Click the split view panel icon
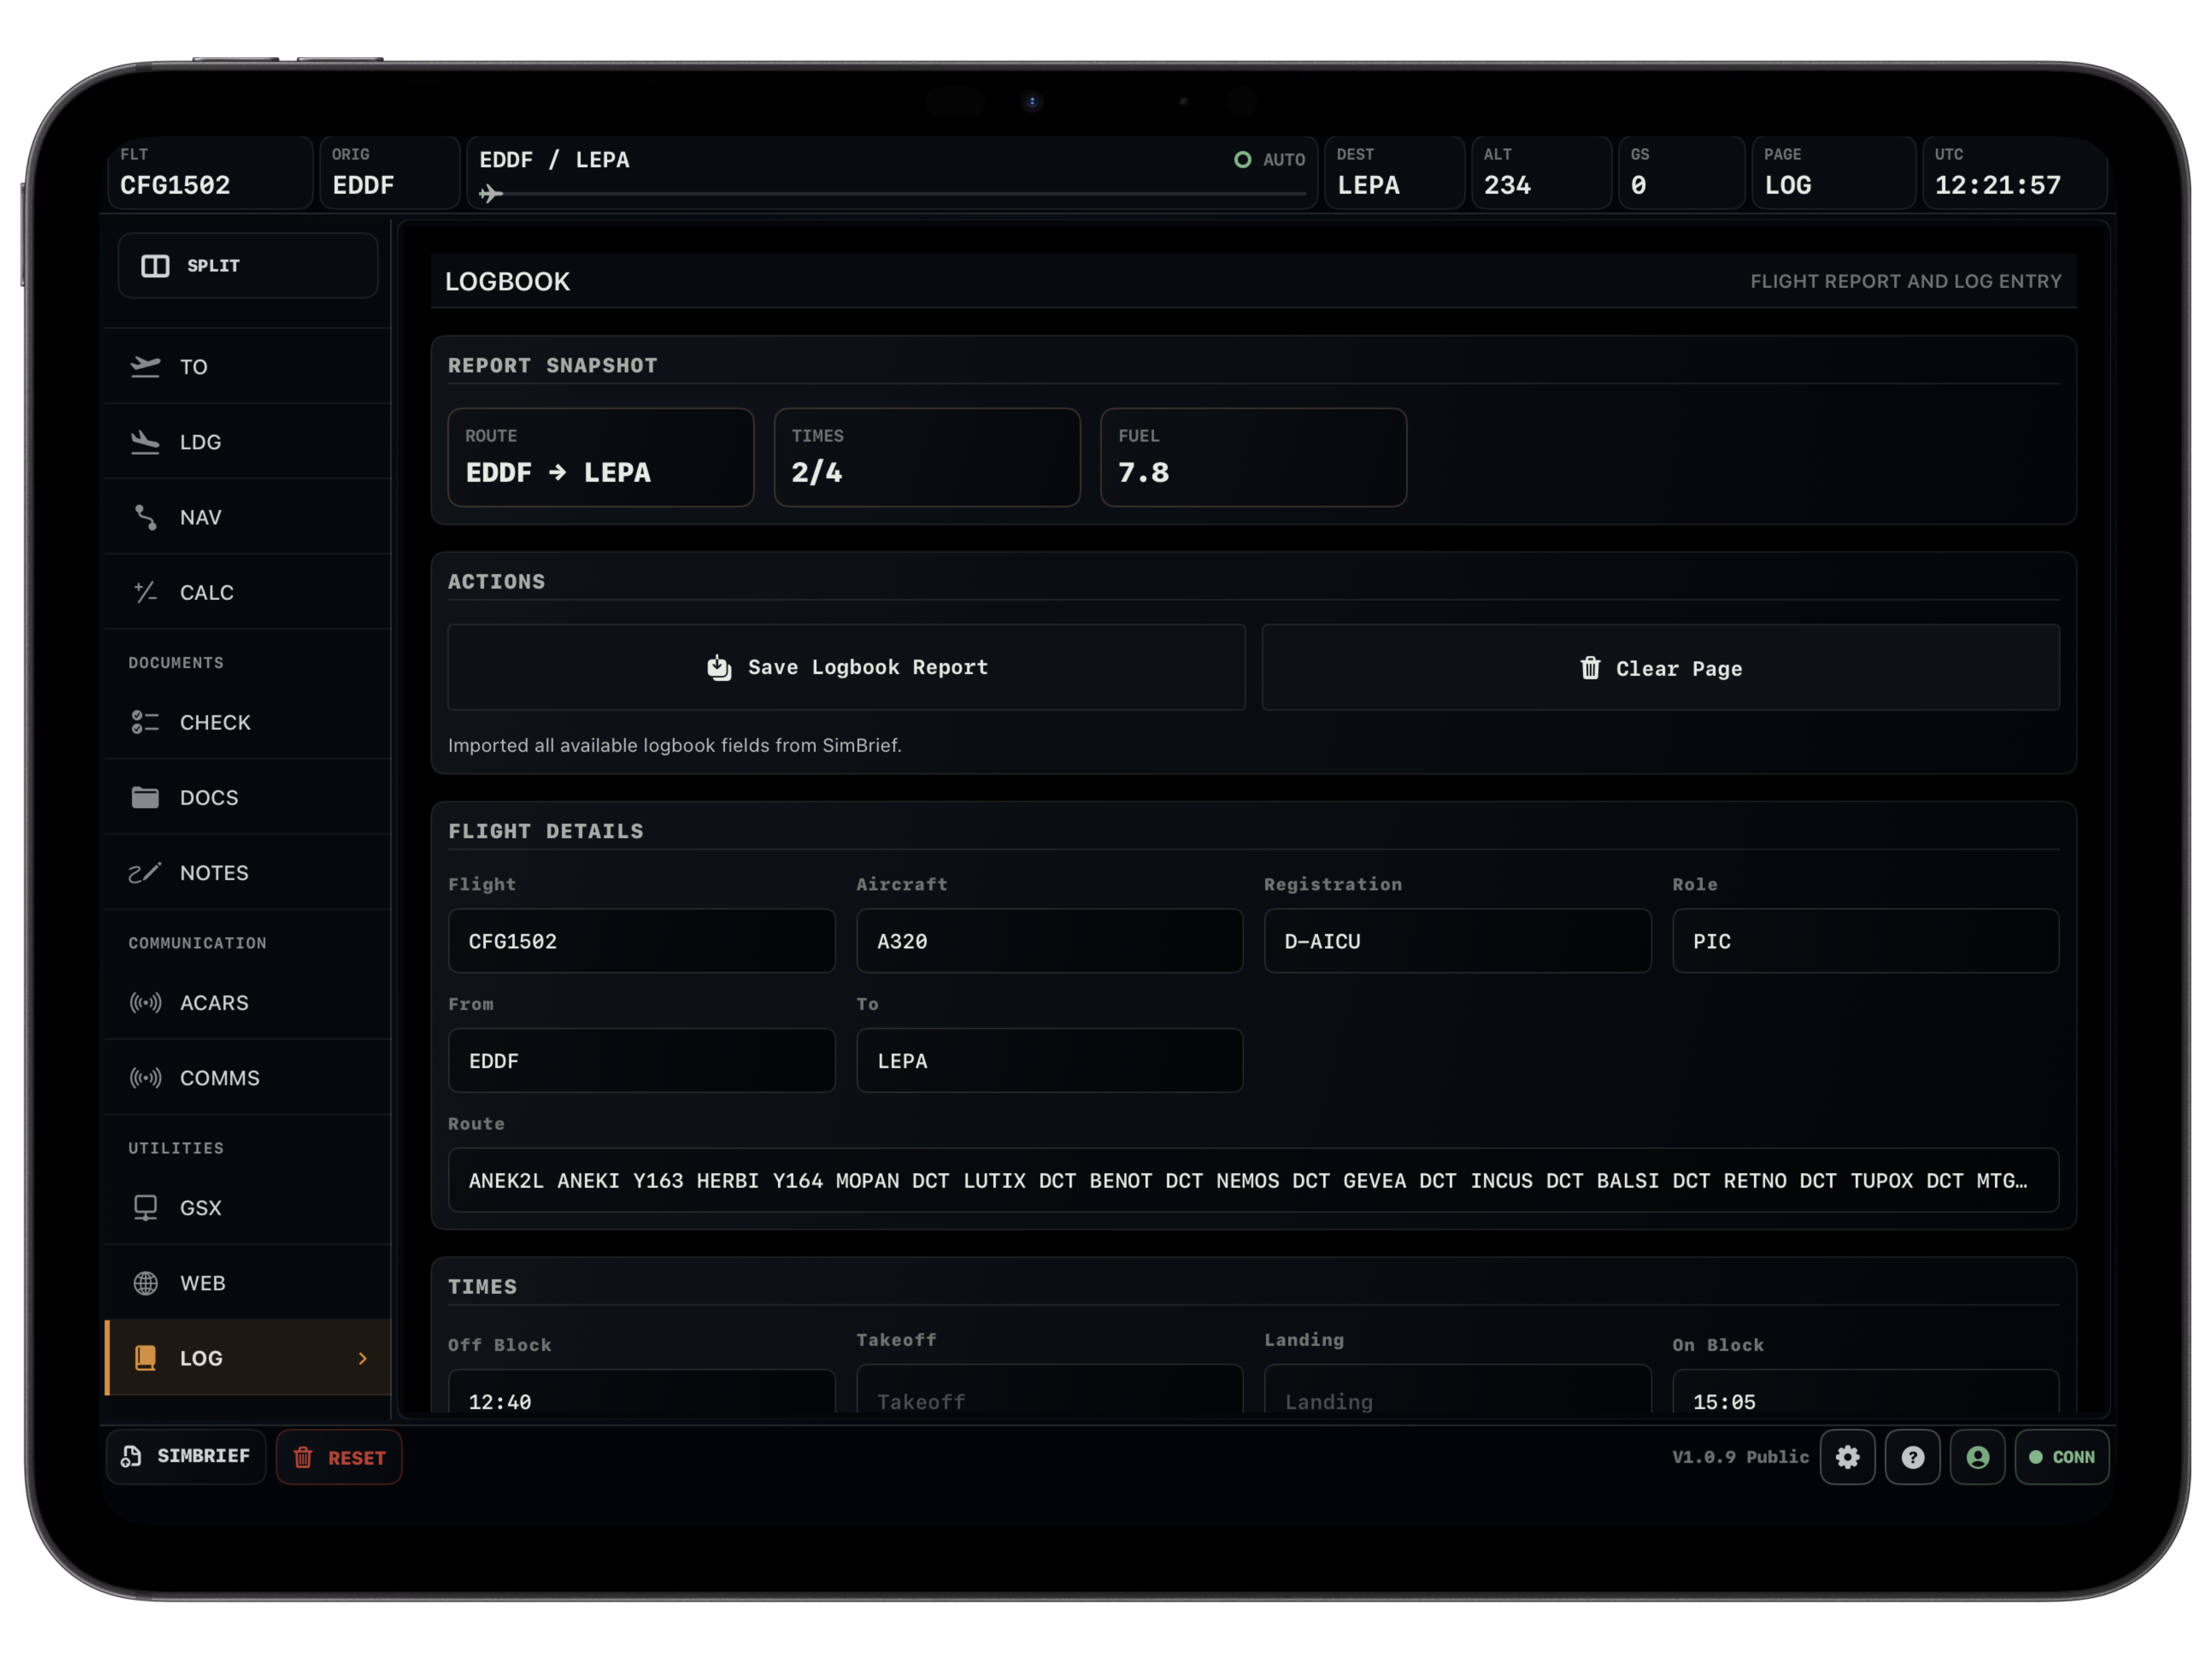2212x1659 pixels. [x=155, y=266]
